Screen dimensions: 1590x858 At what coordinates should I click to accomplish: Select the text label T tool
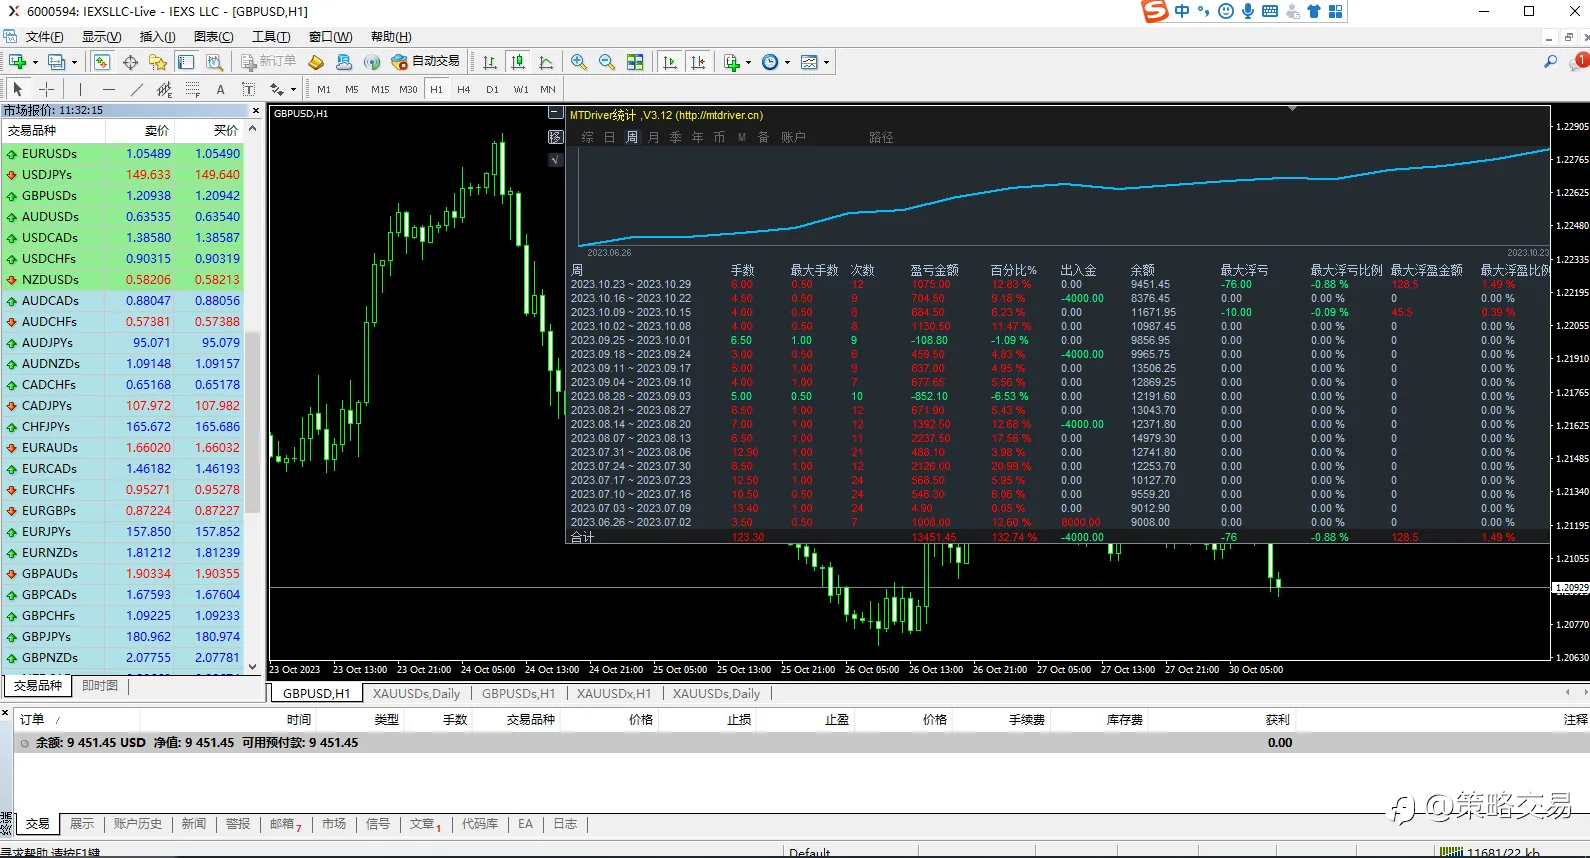pyautogui.click(x=248, y=89)
